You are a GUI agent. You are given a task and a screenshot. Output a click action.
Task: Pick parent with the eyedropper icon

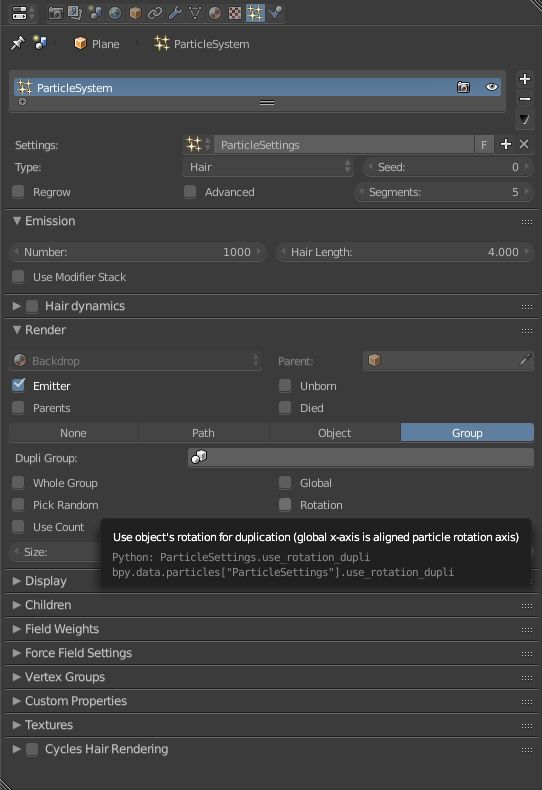525,360
